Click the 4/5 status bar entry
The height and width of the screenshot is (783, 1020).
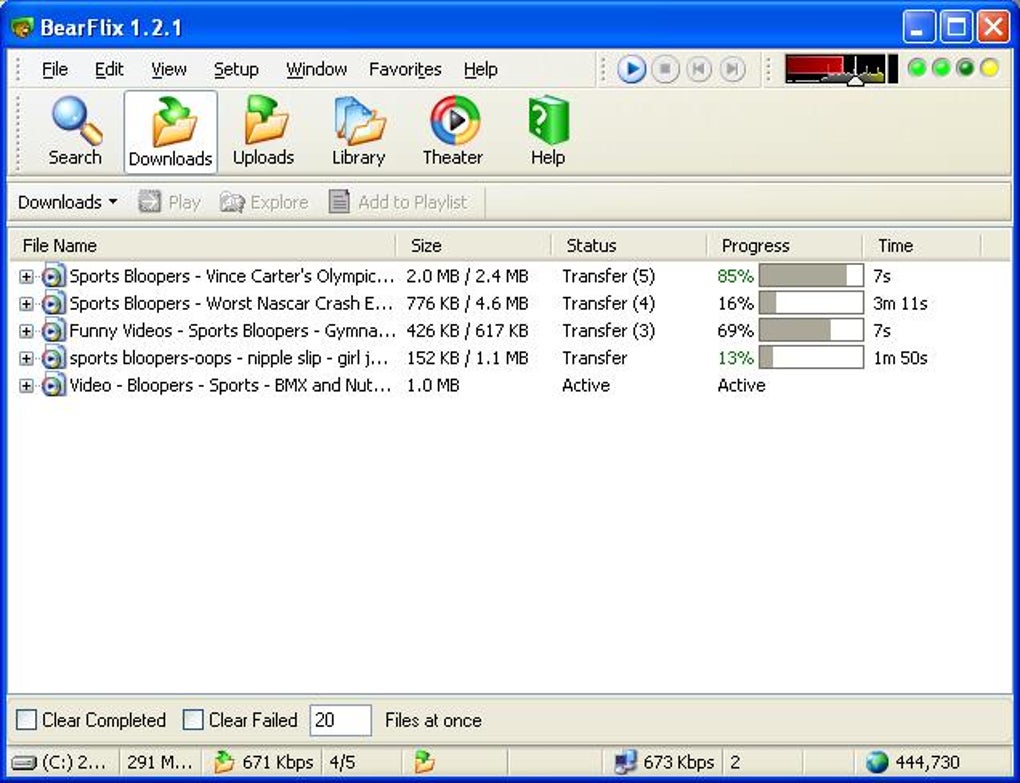(x=342, y=762)
